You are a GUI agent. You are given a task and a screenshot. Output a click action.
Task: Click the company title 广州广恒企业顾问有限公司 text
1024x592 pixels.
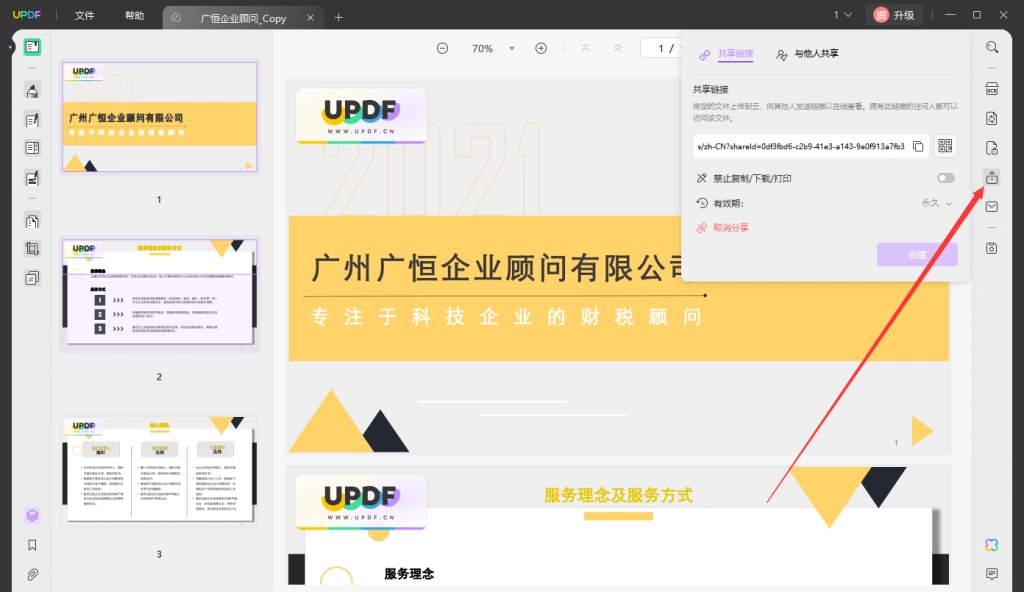click(496, 268)
